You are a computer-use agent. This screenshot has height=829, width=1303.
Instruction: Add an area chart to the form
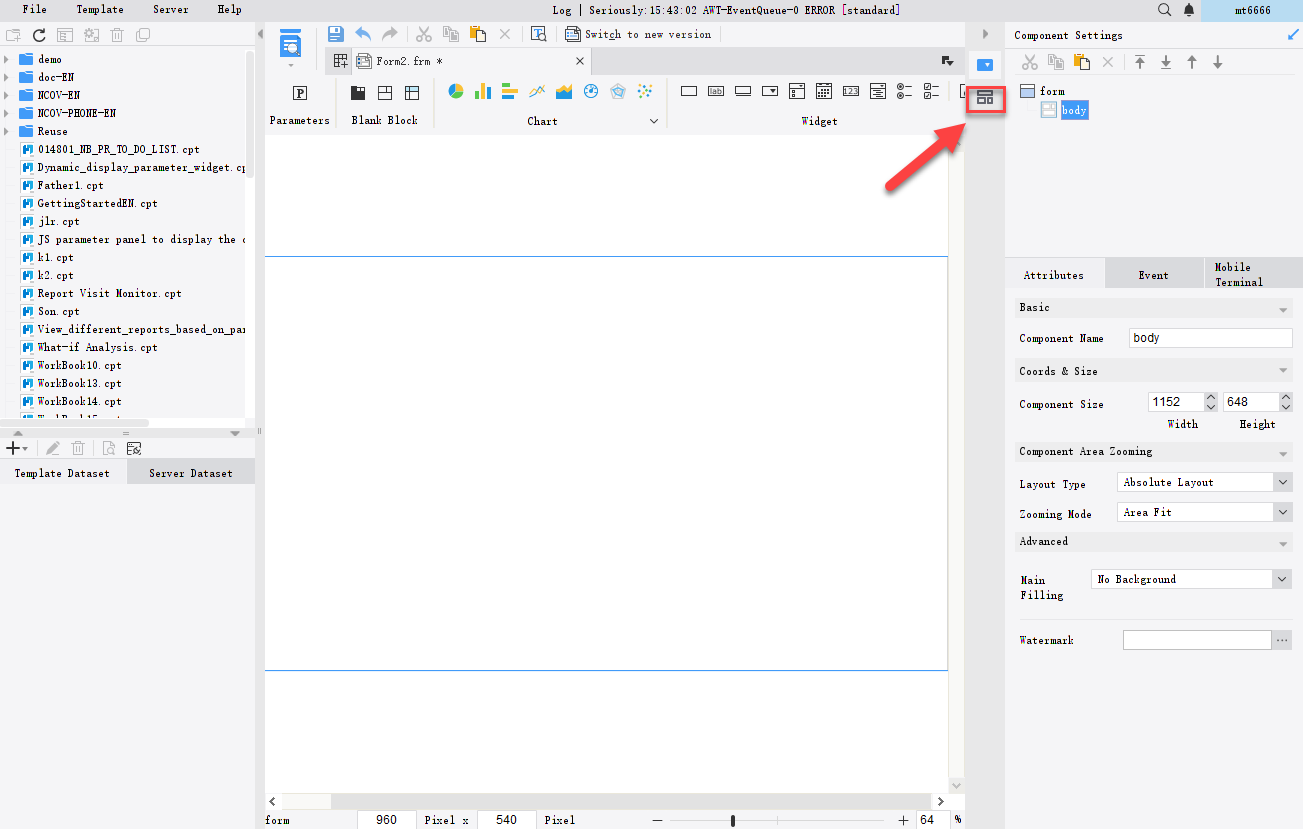click(x=564, y=91)
